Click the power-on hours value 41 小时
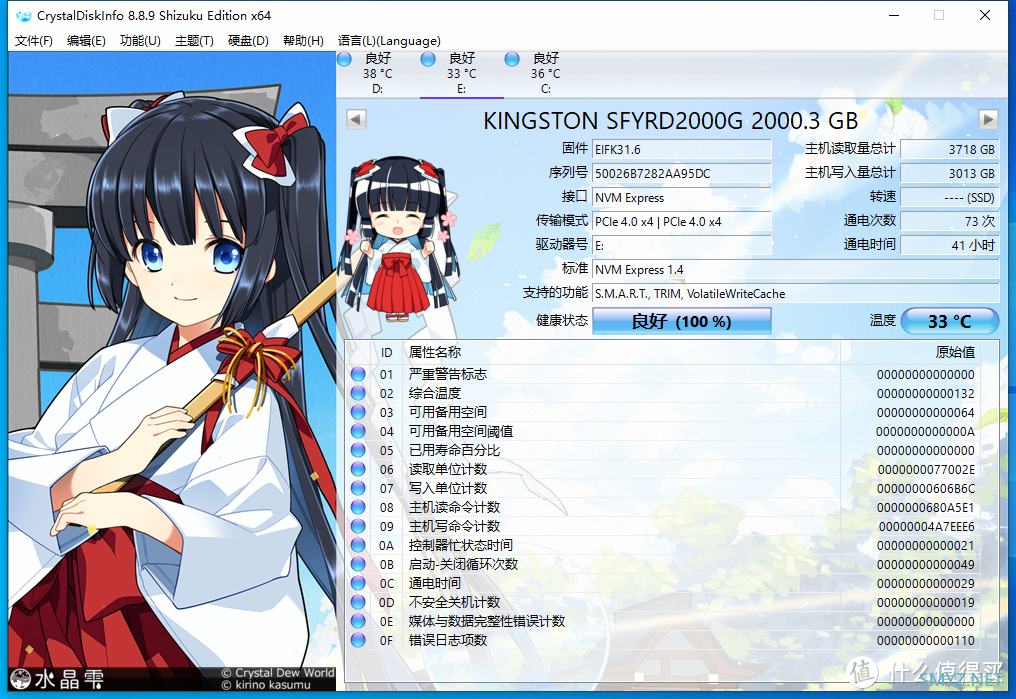Screen dimensions: 1016x699 pos(950,246)
